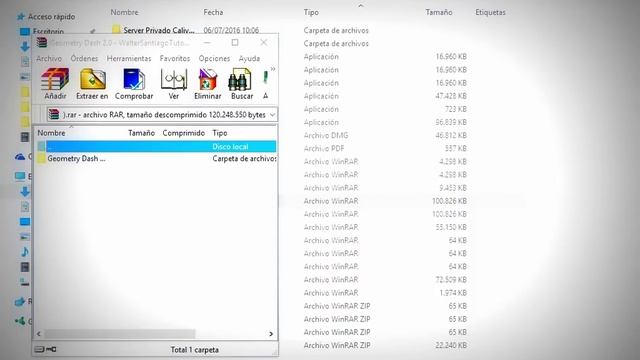Sort by Tipo column in WinRAR list

[x=220, y=133]
